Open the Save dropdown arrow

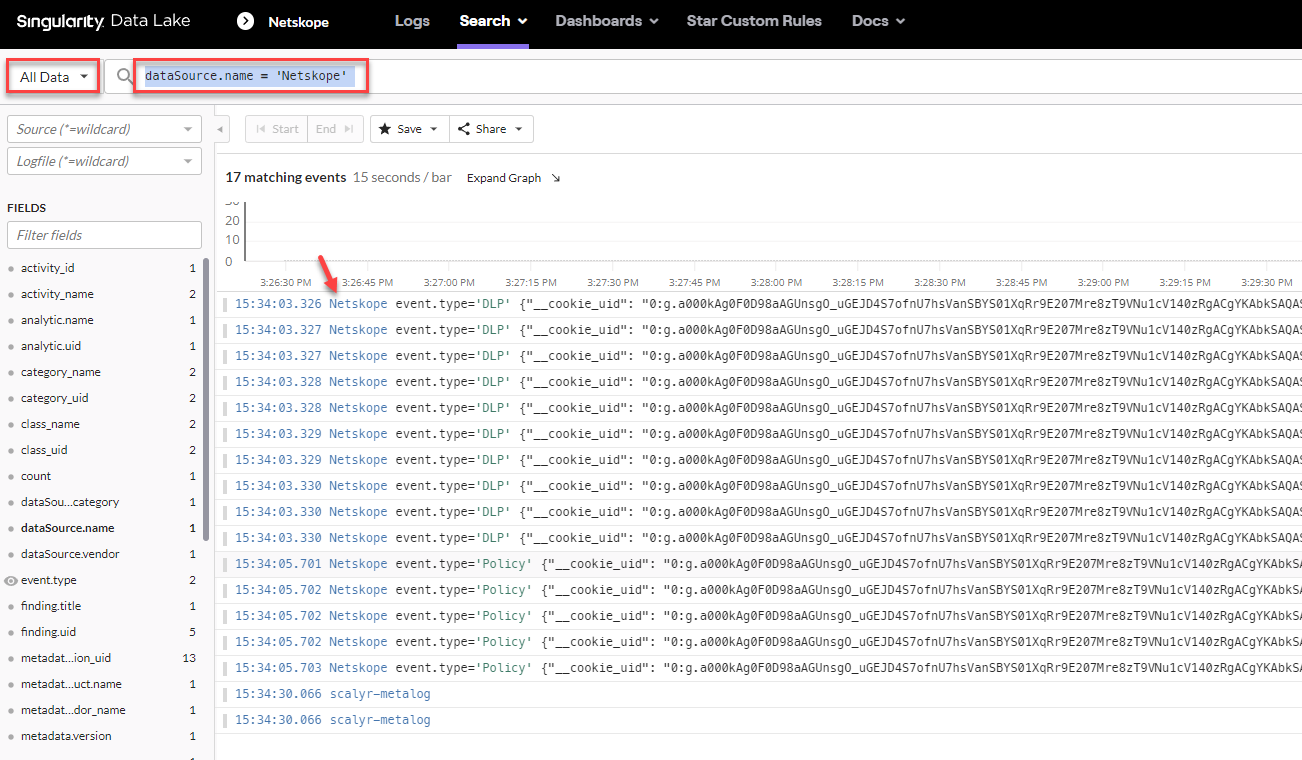click(x=434, y=129)
